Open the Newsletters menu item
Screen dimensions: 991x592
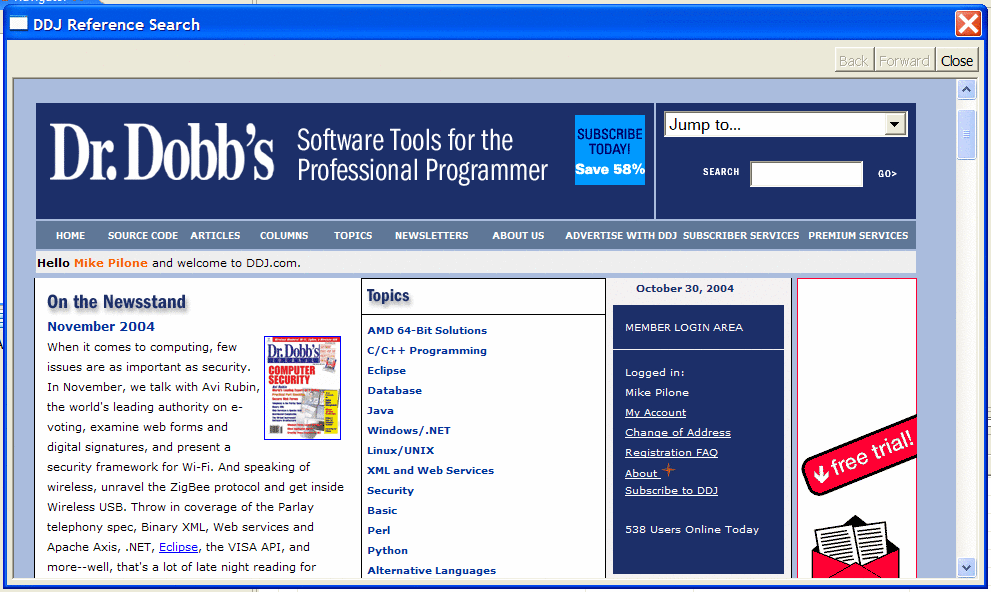click(x=431, y=236)
